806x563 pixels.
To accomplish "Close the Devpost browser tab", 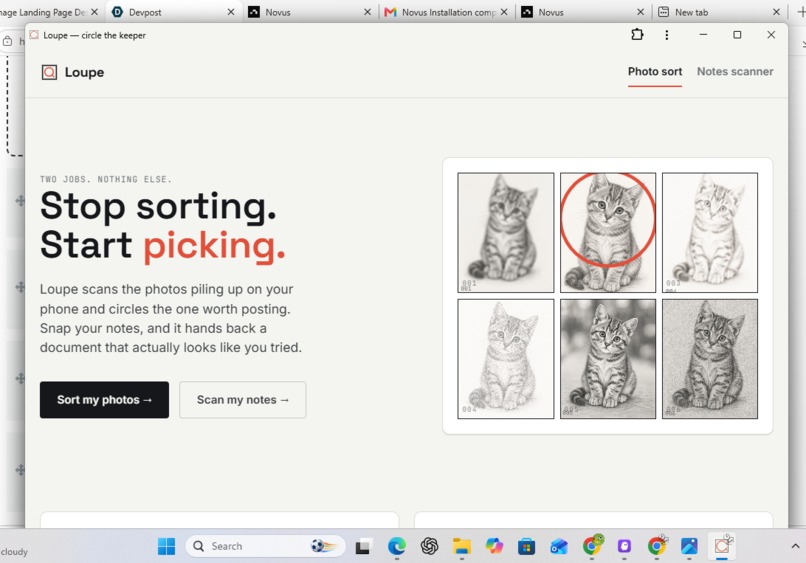I will click(x=231, y=12).
